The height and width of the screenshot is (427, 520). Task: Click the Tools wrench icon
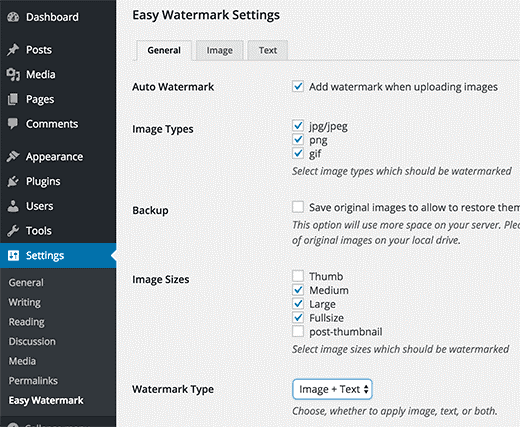pos(13,231)
